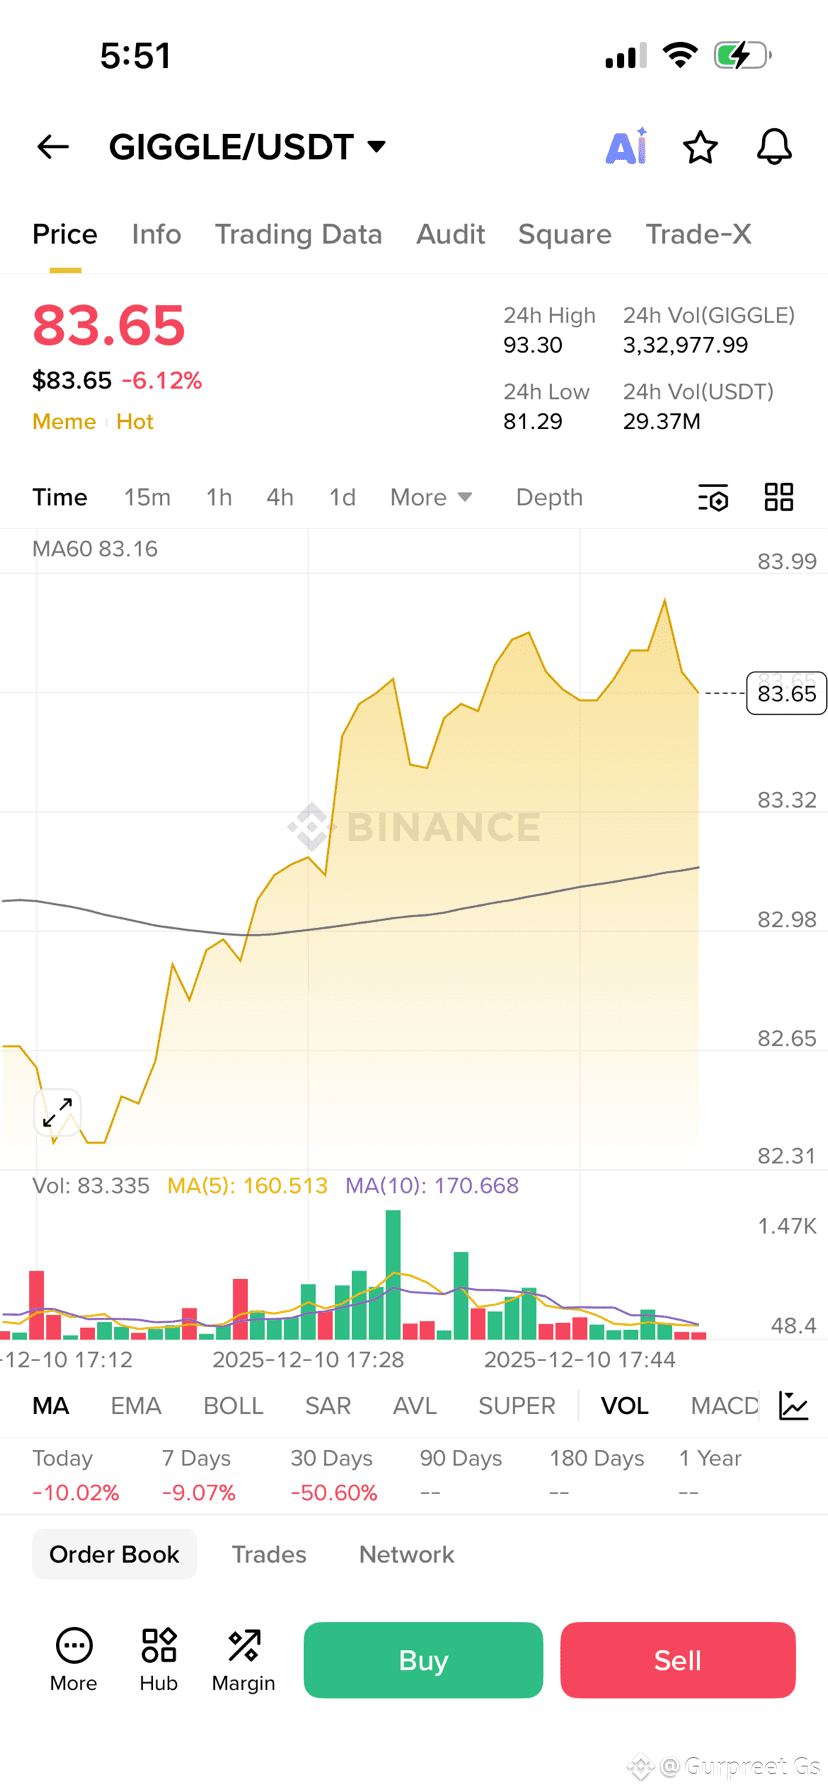828x1792 pixels.
Task: Switch to the Depth chart
Action: (549, 497)
